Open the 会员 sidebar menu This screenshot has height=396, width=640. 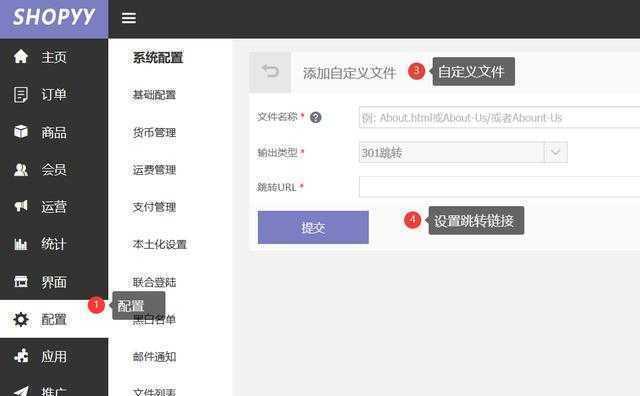coord(54,169)
